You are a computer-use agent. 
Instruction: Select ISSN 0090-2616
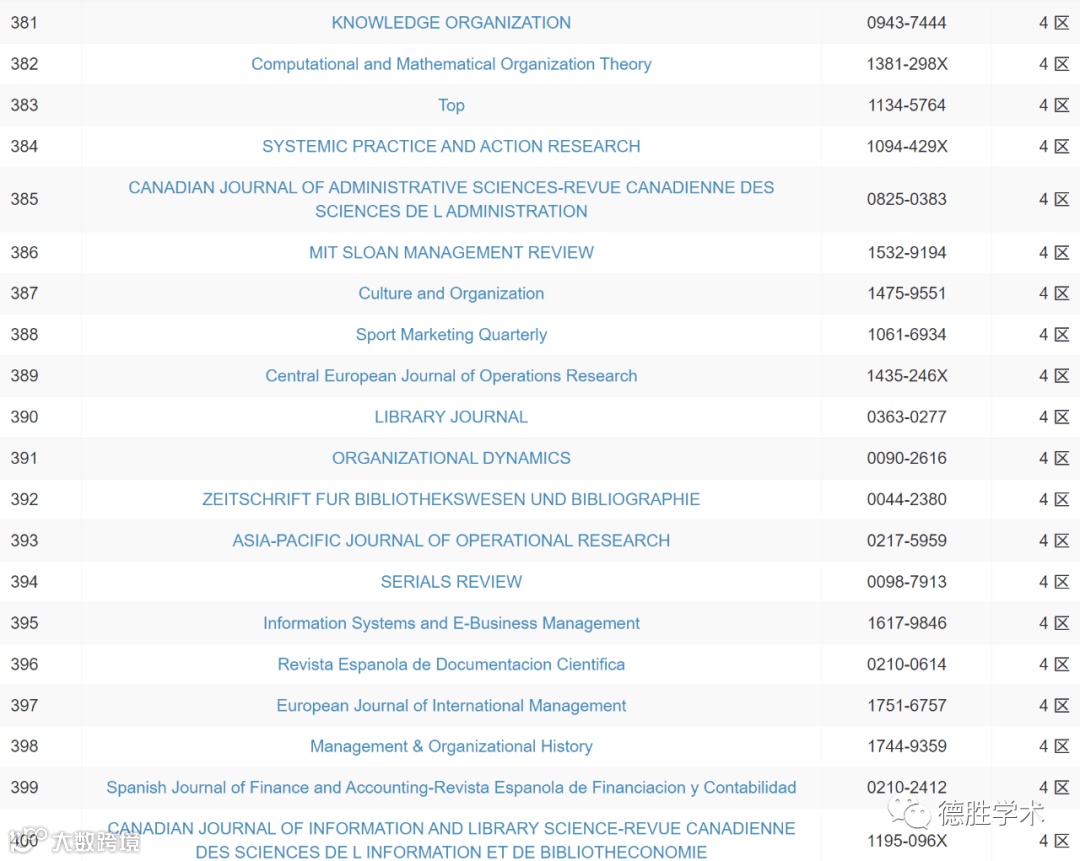click(x=906, y=458)
